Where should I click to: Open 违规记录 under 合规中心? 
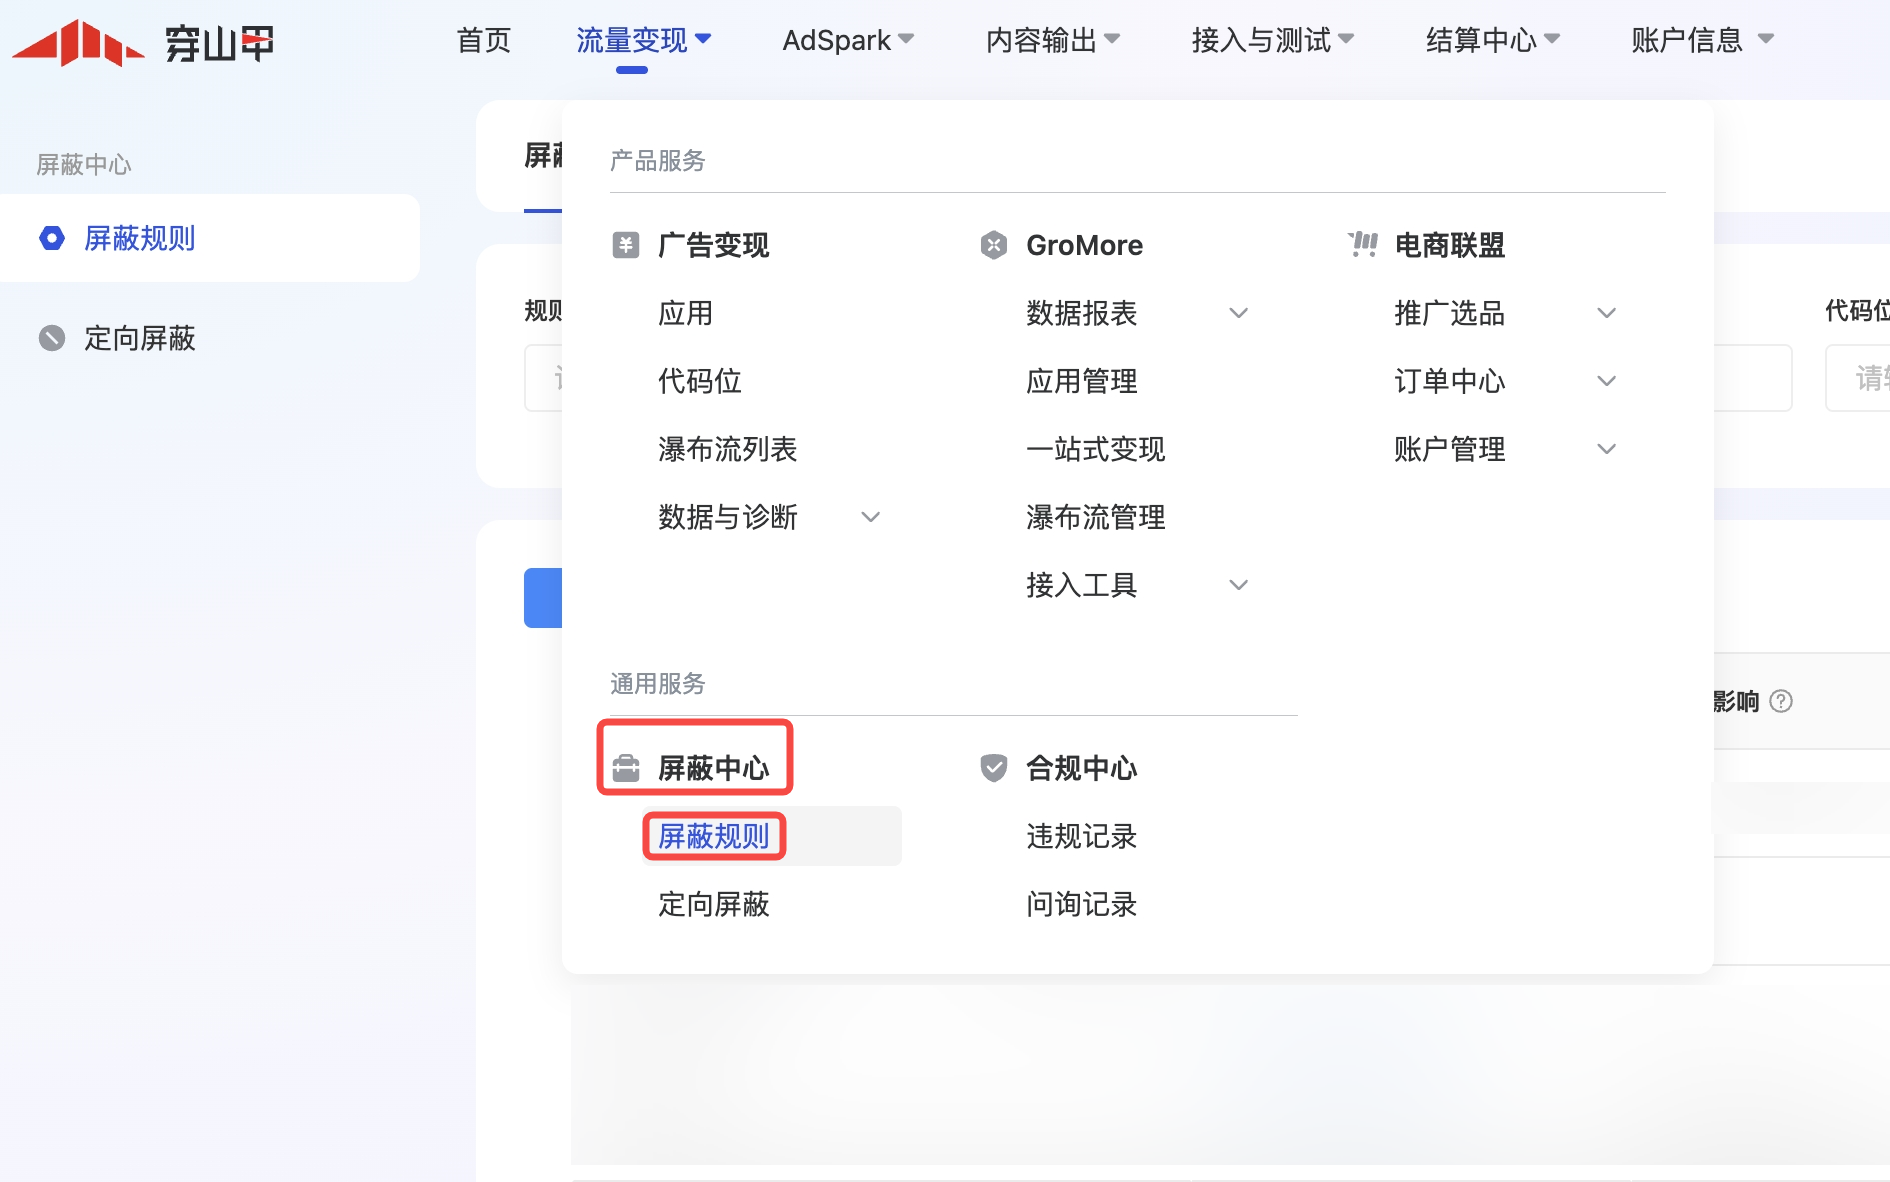(x=1081, y=836)
